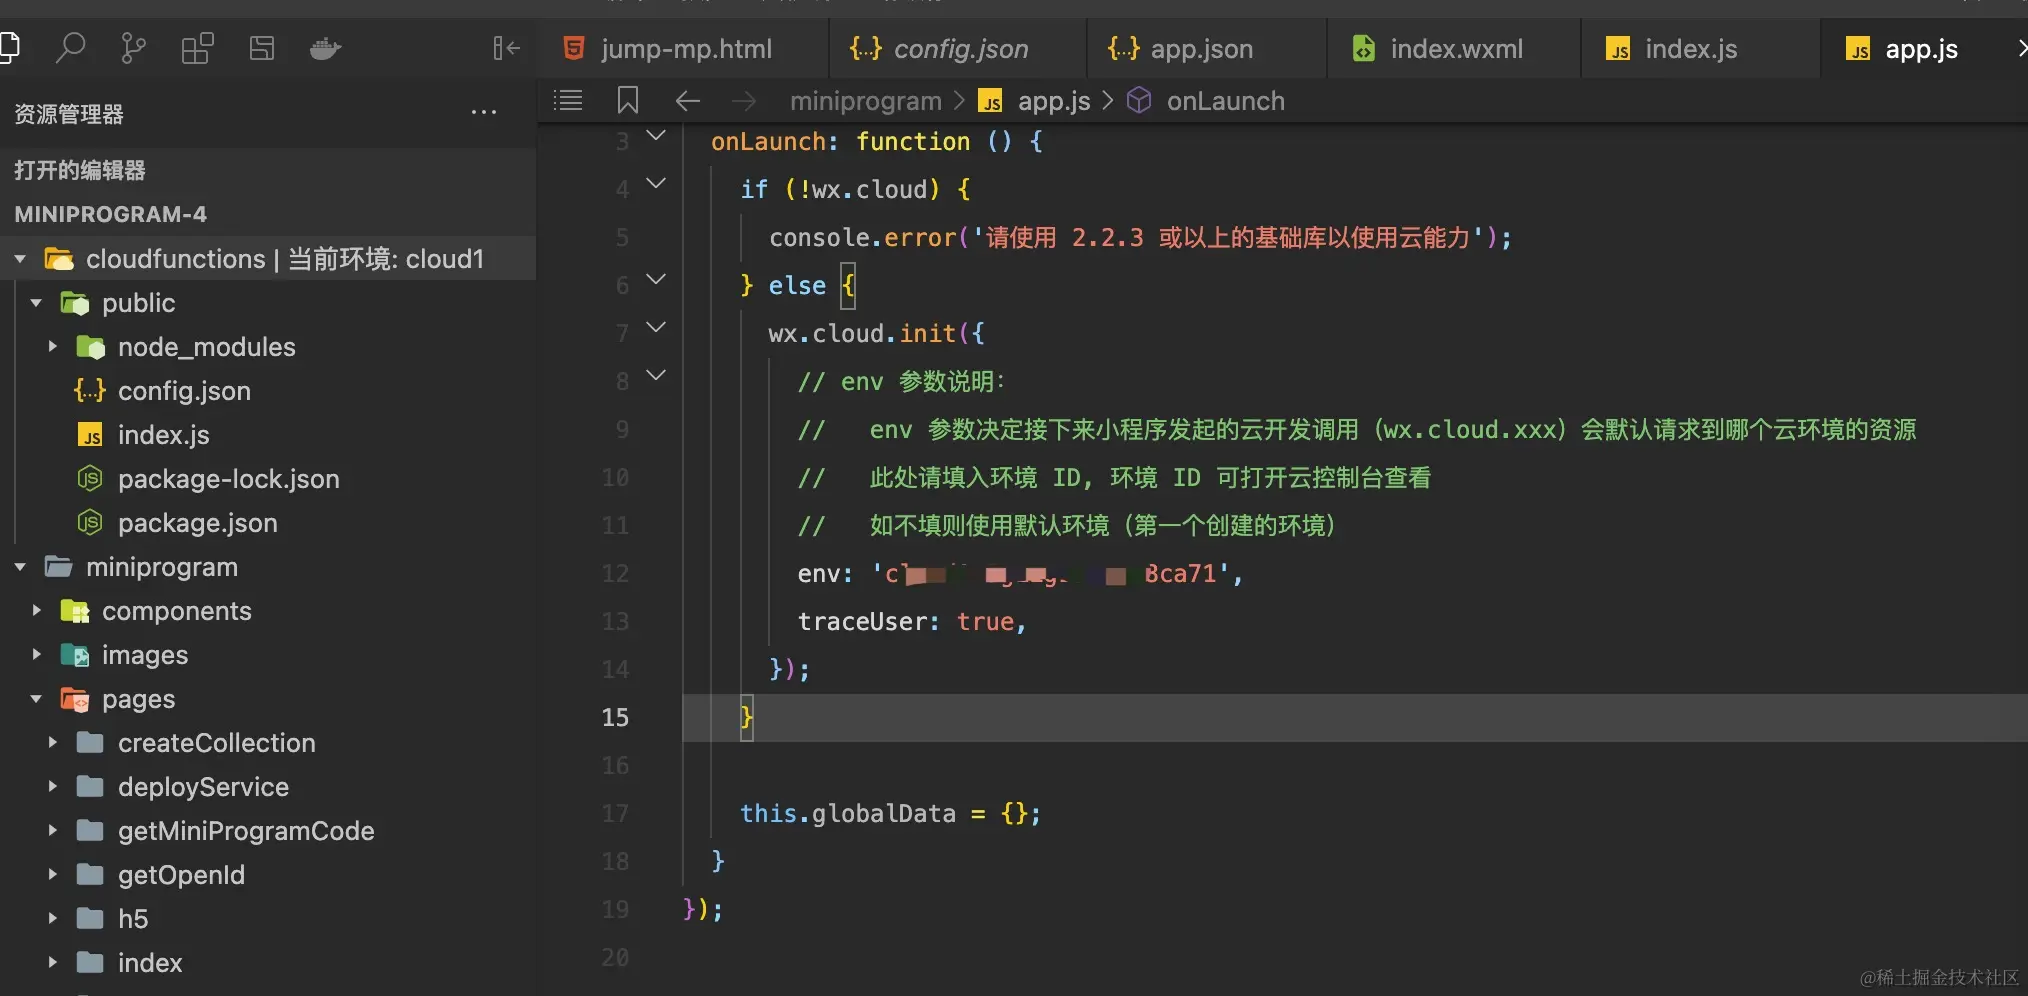Select the pages folder icon
Image resolution: width=2028 pixels, height=996 pixels.
point(75,699)
